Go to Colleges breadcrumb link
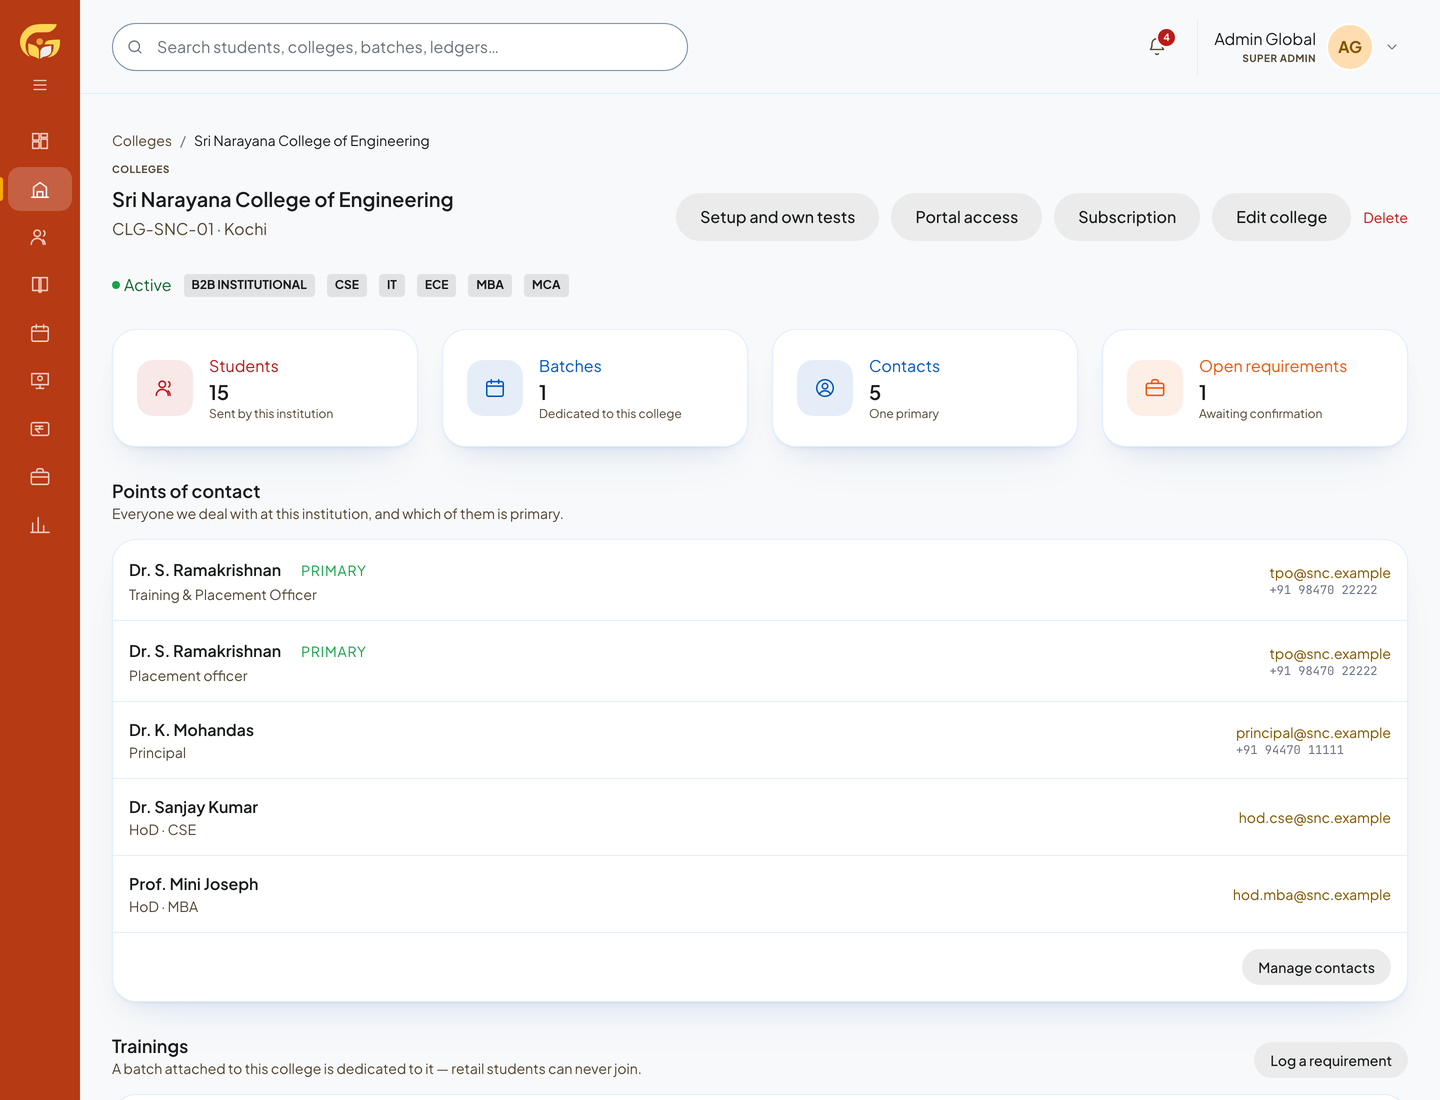Image resolution: width=1440 pixels, height=1100 pixels. [x=142, y=141]
